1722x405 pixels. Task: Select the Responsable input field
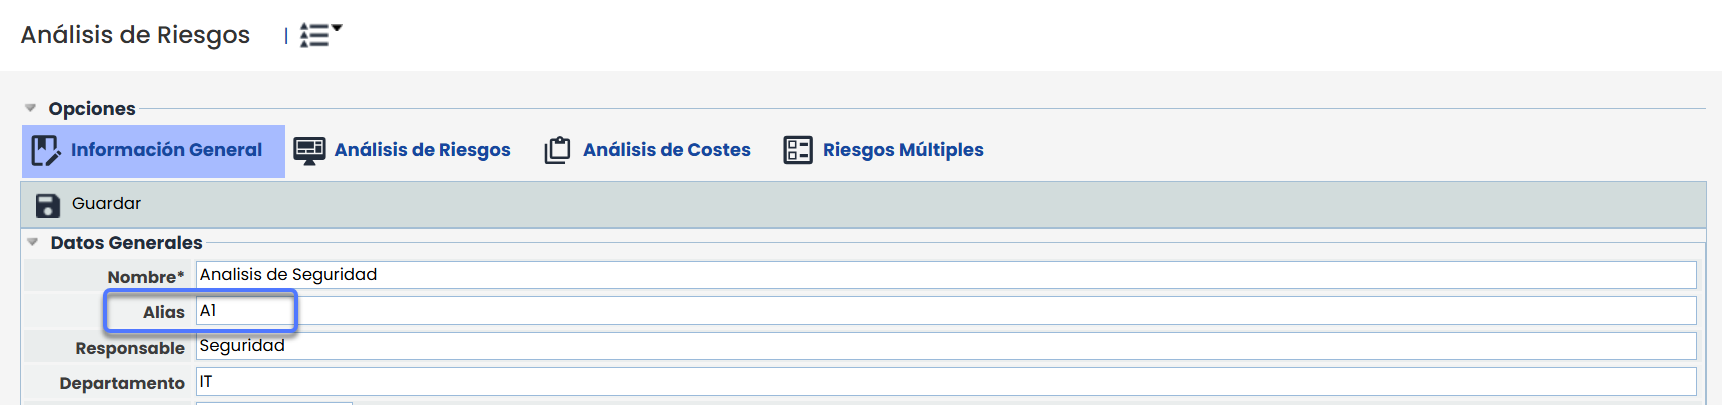pyautogui.click(x=945, y=346)
